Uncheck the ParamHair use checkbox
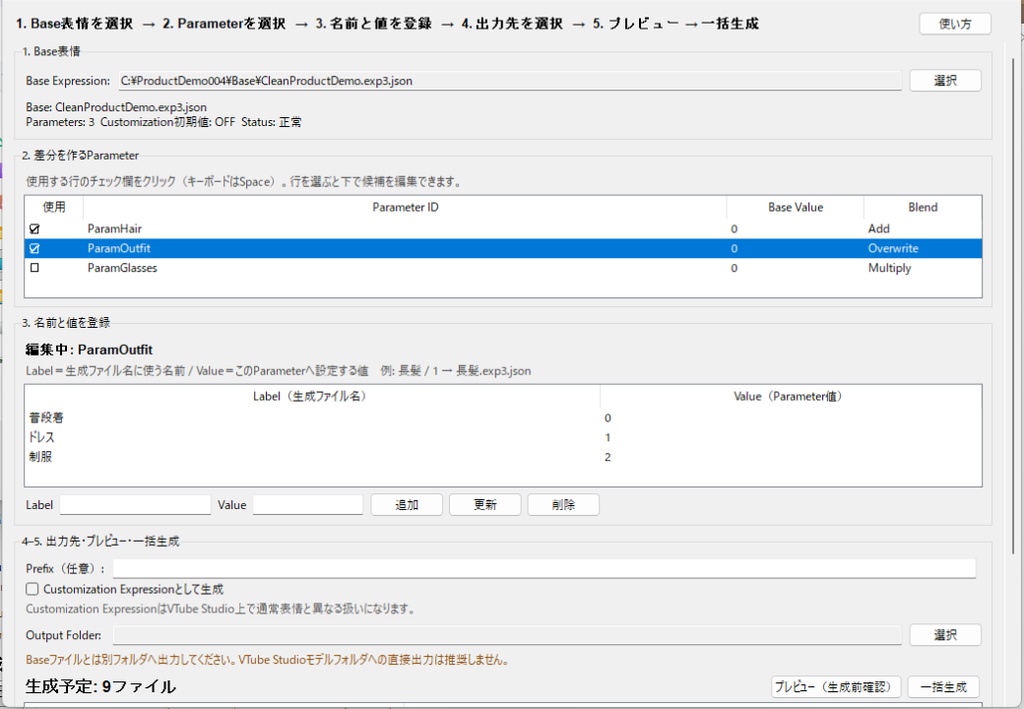The width and height of the screenshot is (1024, 709). tap(35, 228)
